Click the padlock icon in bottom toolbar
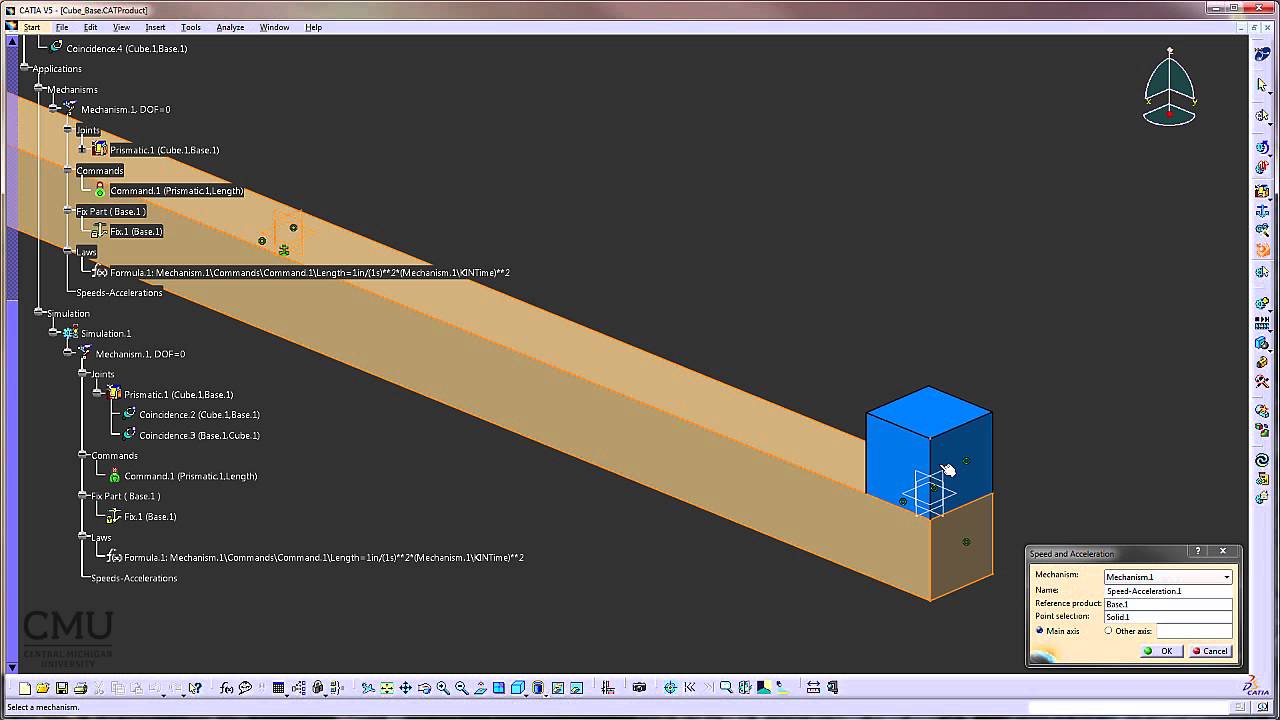The image size is (1280, 720). 318,688
